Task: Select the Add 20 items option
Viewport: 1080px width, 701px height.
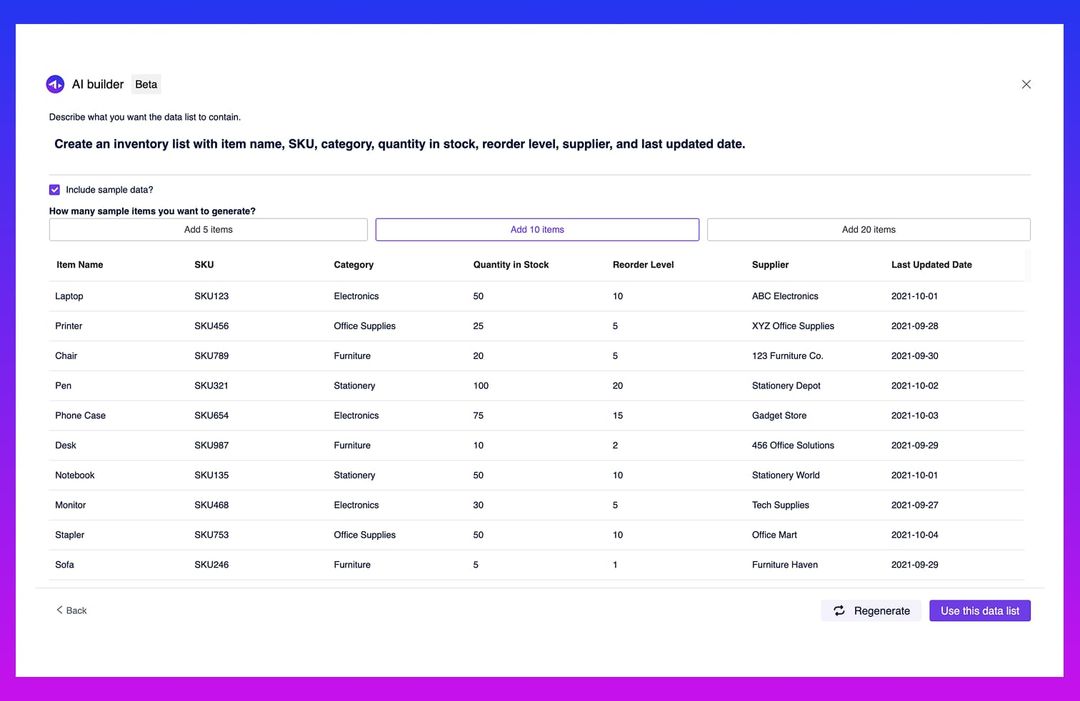Action: (869, 228)
